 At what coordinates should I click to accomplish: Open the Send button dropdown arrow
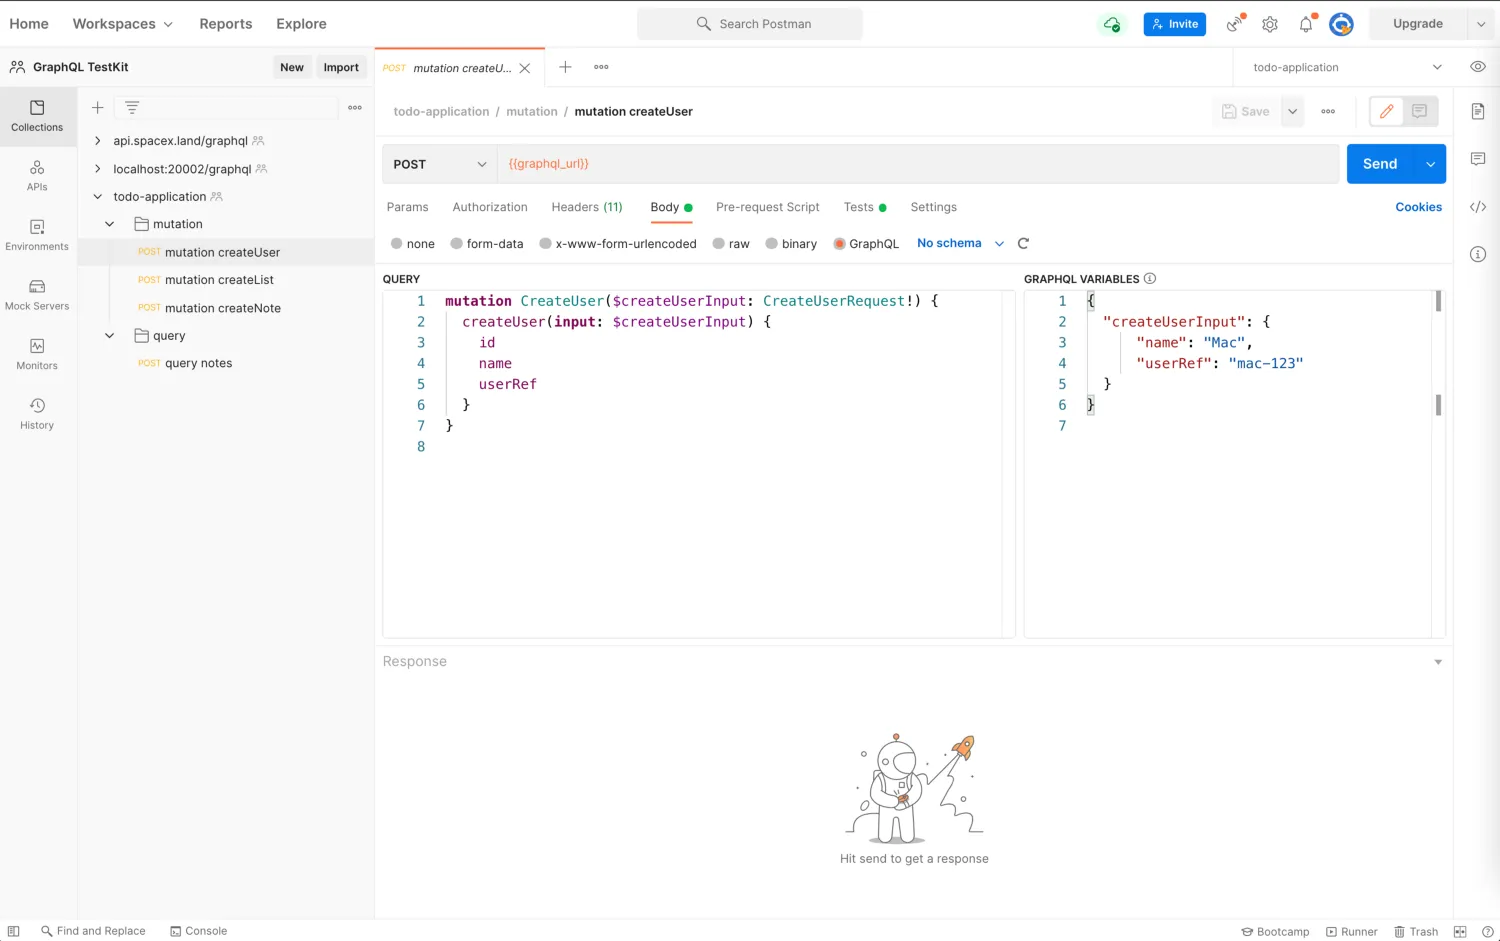point(1430,164)
